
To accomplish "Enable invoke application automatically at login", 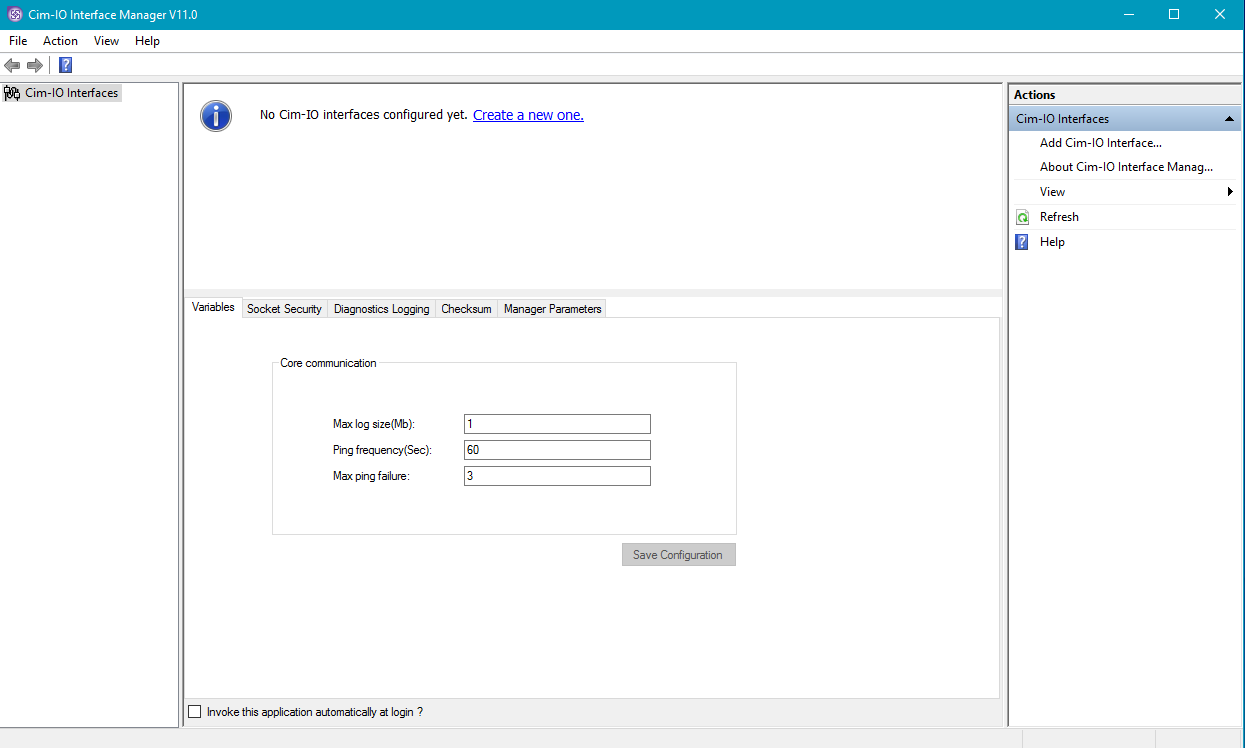I will (195, 712).
